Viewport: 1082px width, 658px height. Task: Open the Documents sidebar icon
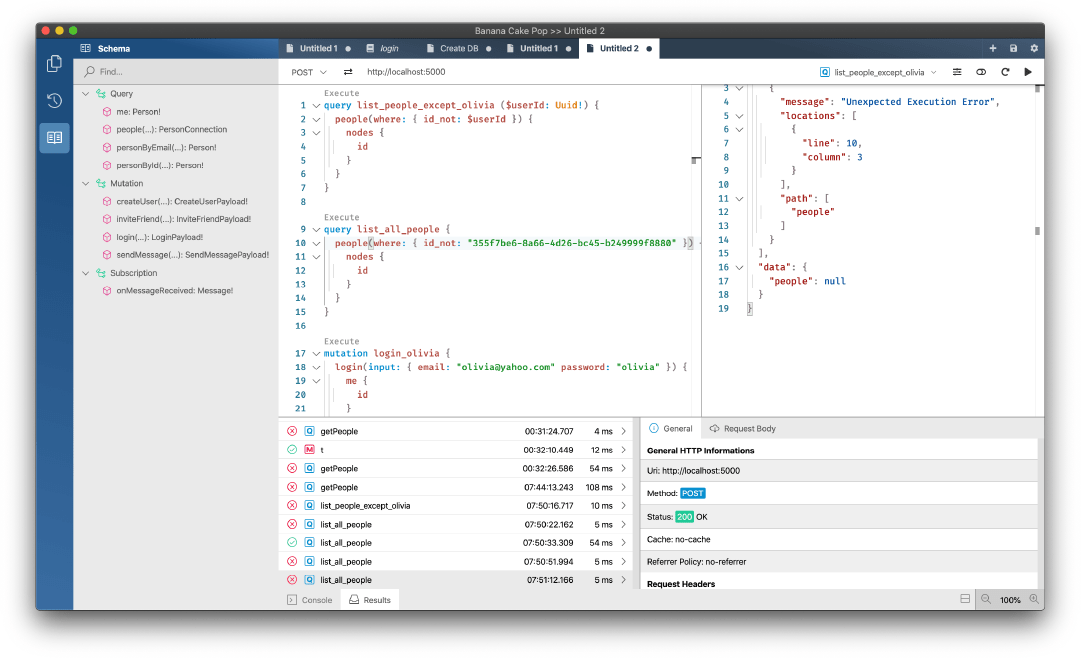[x=54, y=63]
